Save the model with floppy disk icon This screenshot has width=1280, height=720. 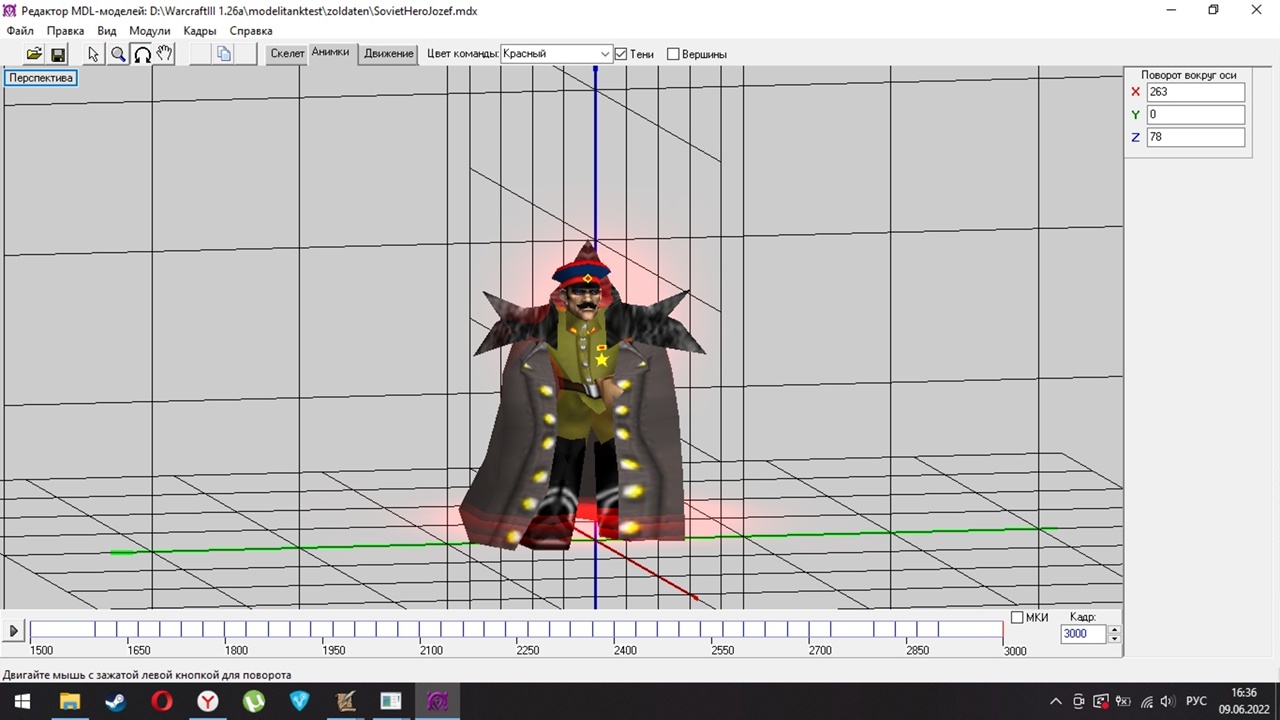pos(58,54)
